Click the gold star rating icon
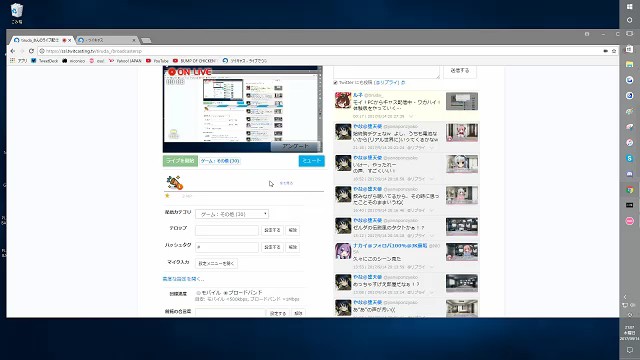640x360 pixels. coord(167,196)
